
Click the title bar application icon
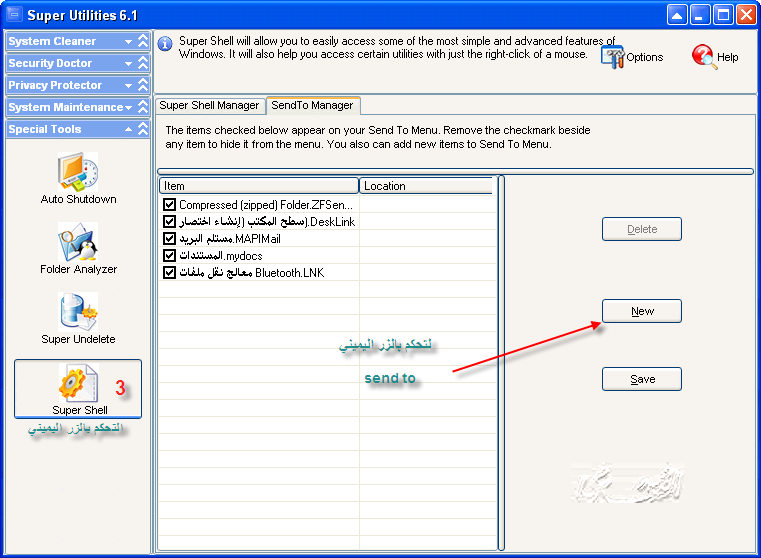pyautogui.click(x=14, y=15)
